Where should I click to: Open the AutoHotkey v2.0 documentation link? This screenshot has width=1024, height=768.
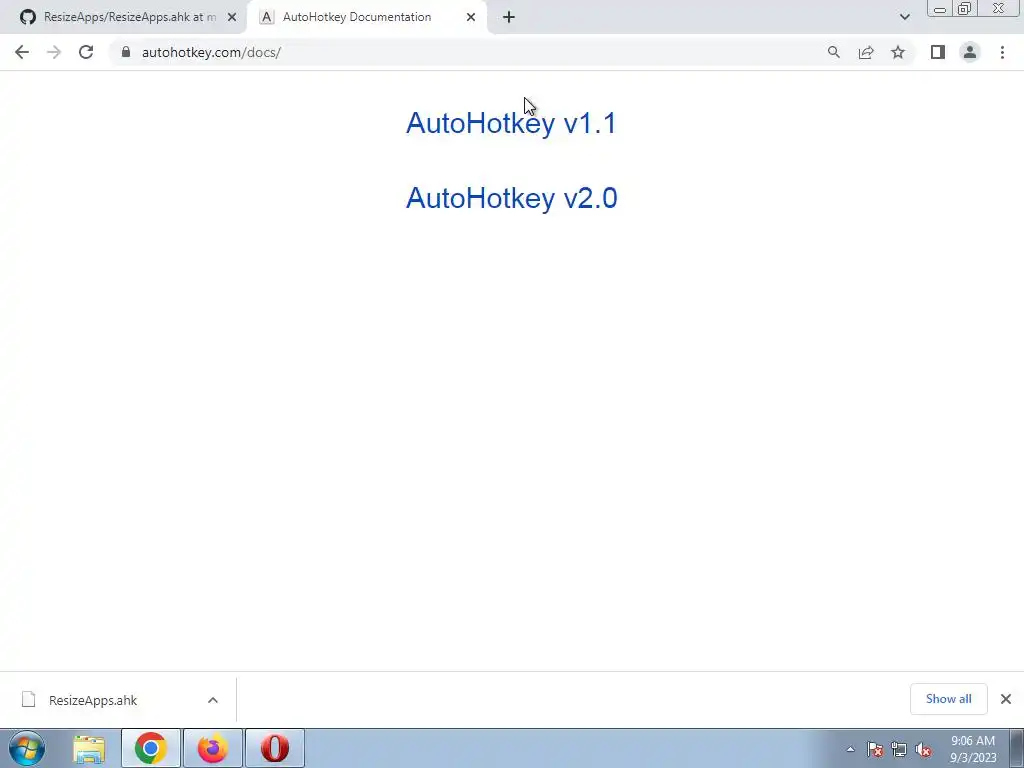coord(511,198)
